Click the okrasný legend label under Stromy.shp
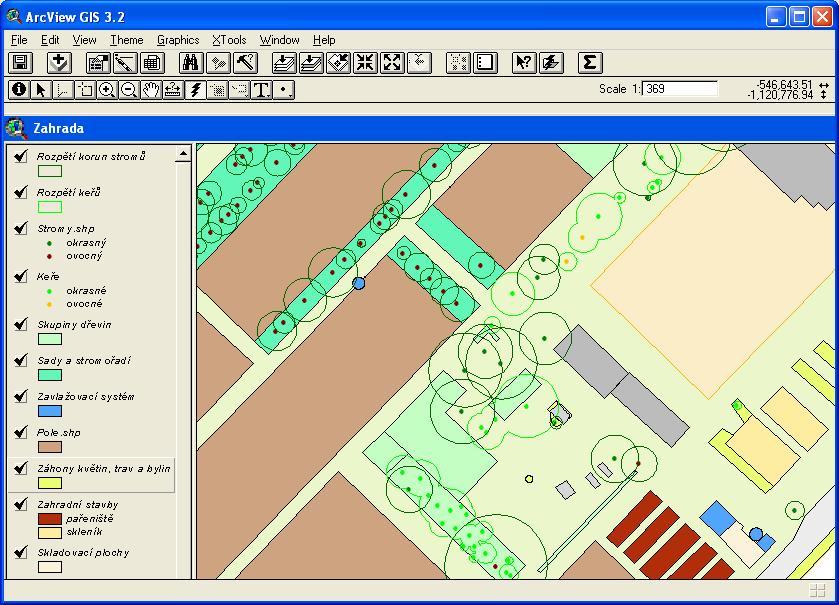 click(x=86, y=242)
